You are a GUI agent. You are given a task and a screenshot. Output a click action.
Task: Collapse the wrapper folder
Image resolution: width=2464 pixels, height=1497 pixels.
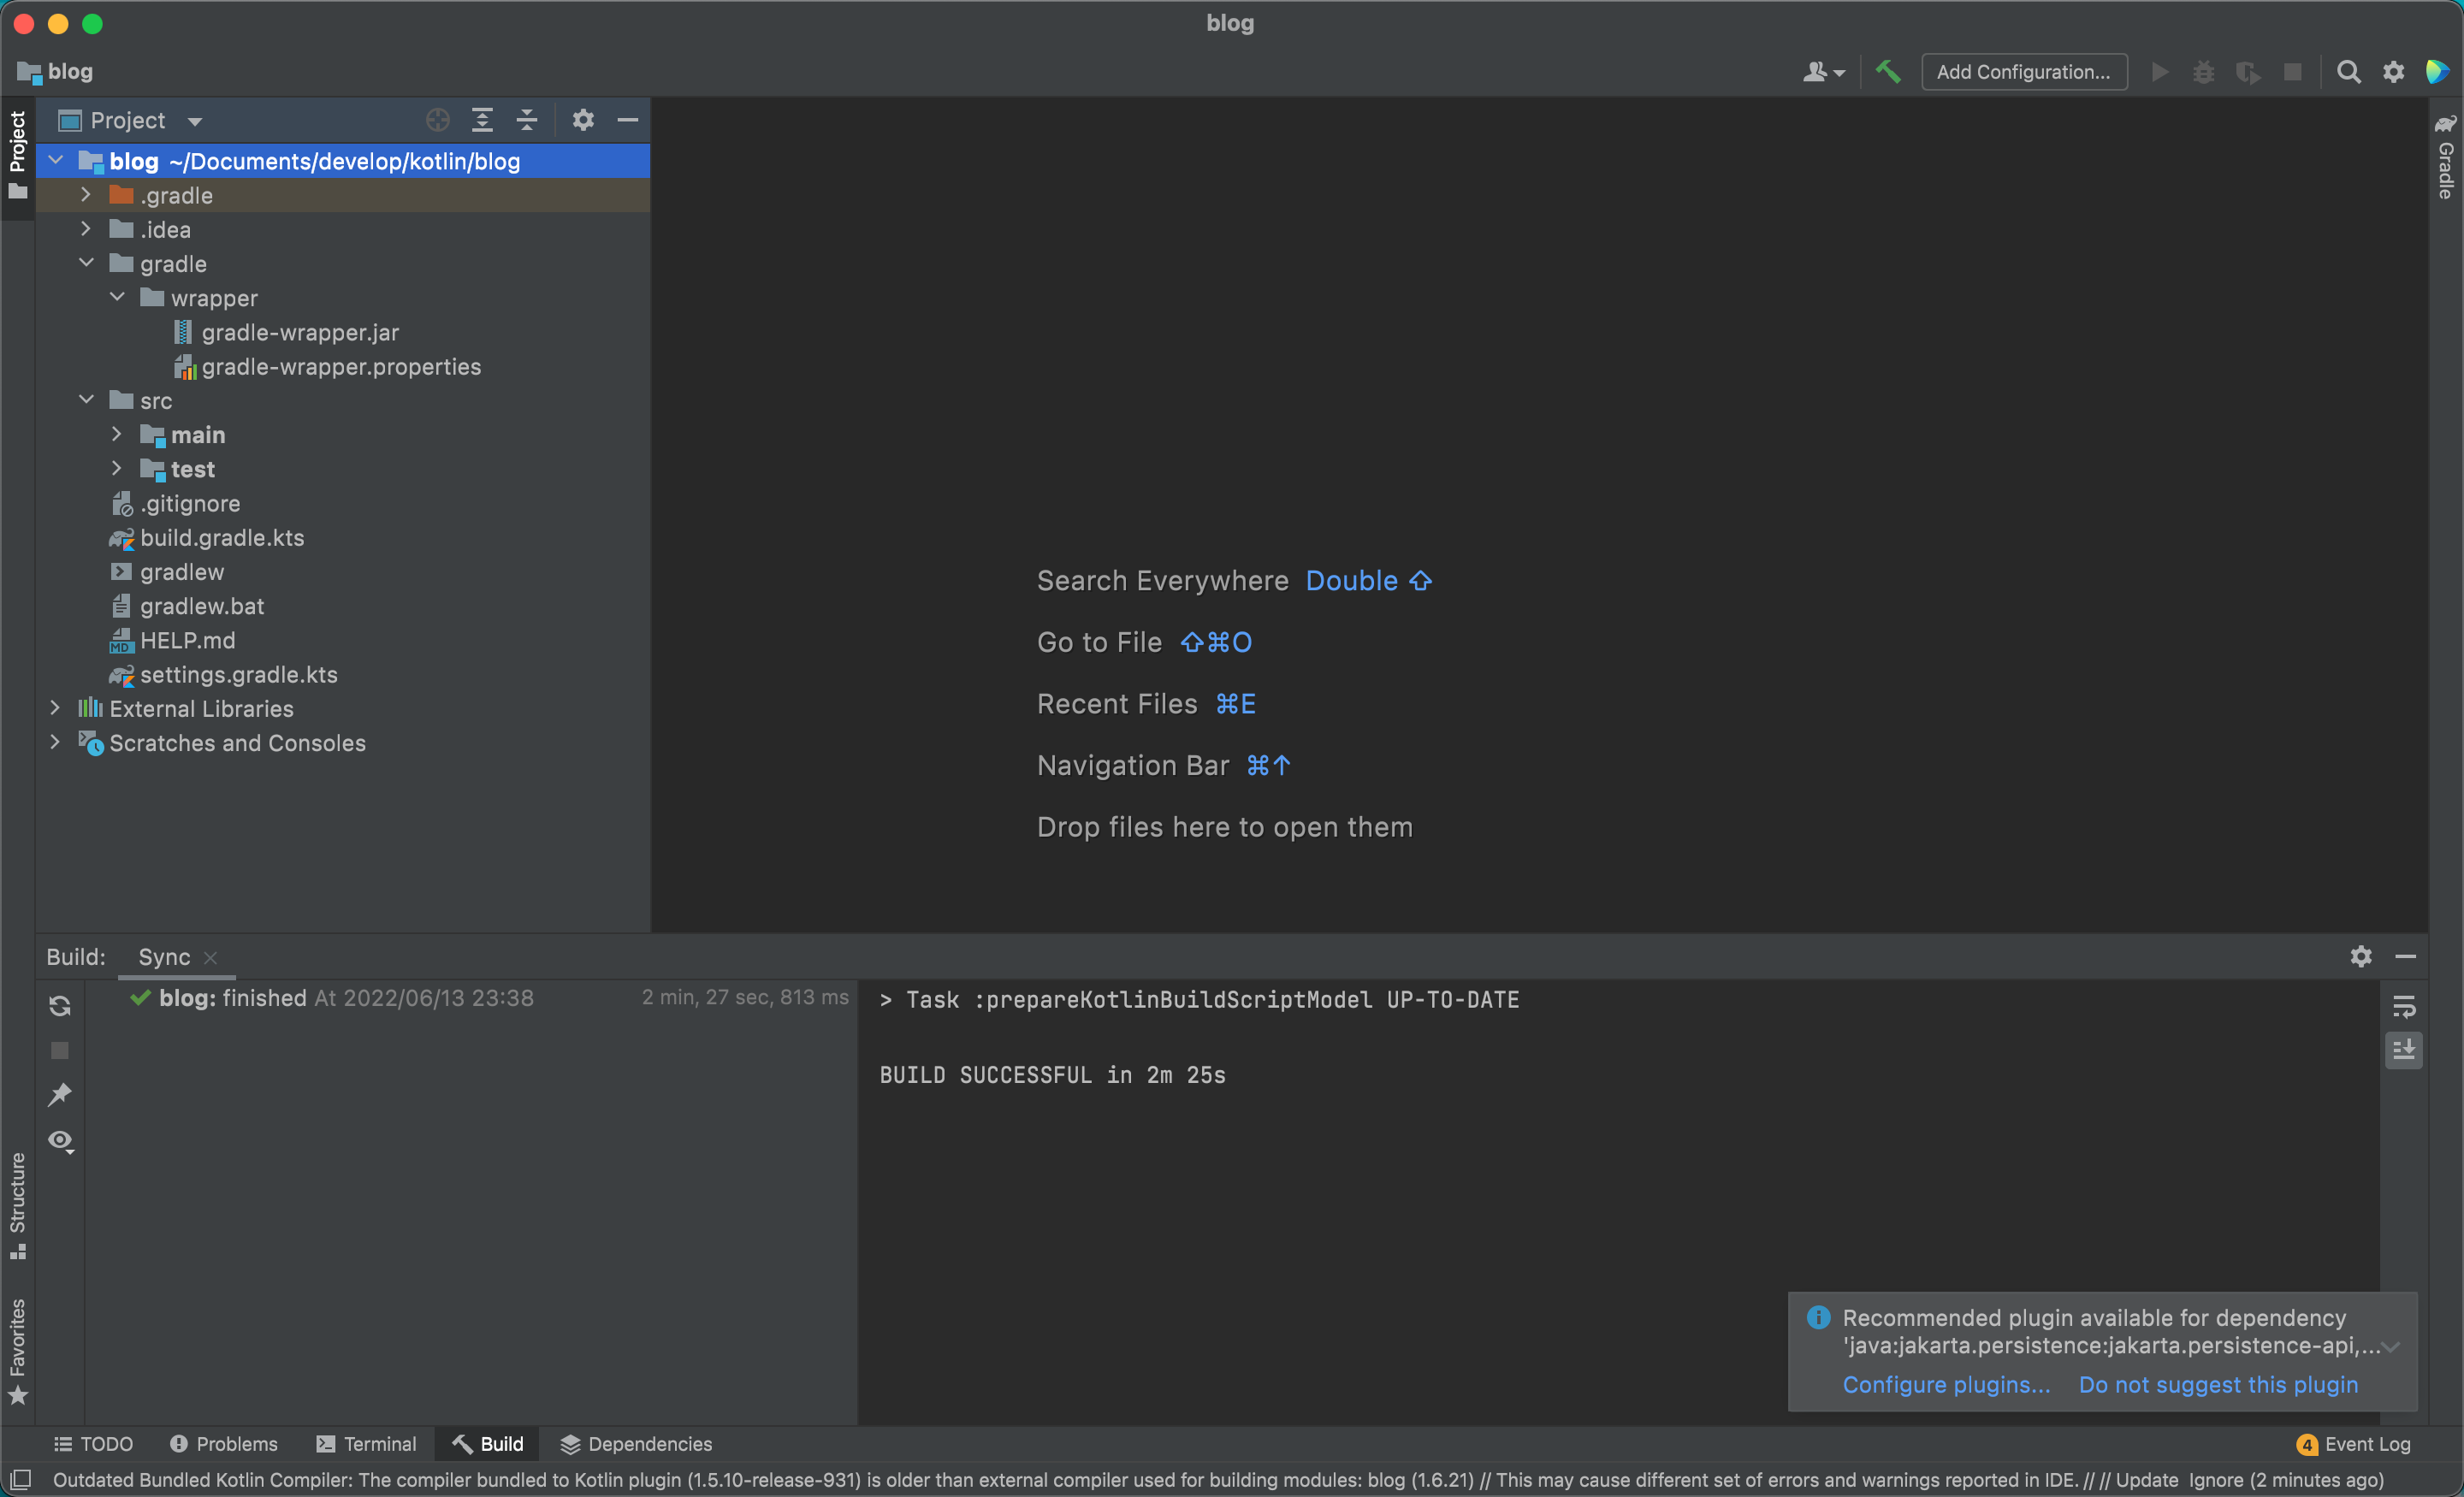117,297
